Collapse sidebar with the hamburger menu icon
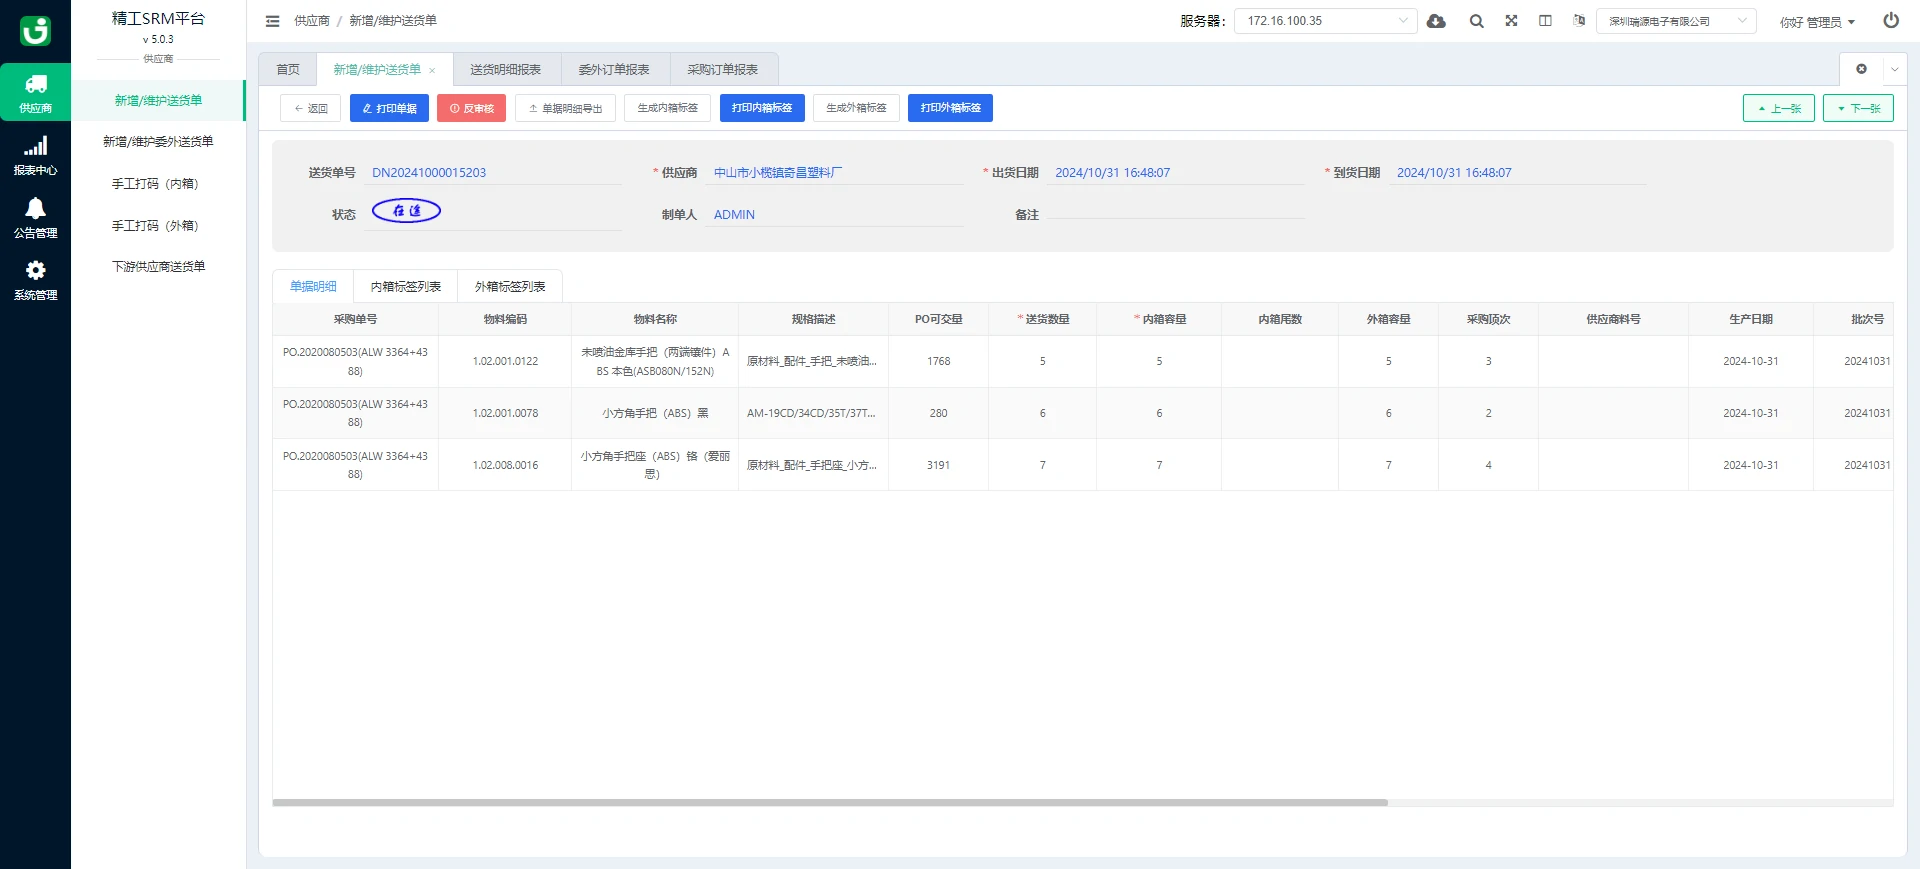Image resolution: width=1920 pixels, height=869 pixels. point(272,21)
